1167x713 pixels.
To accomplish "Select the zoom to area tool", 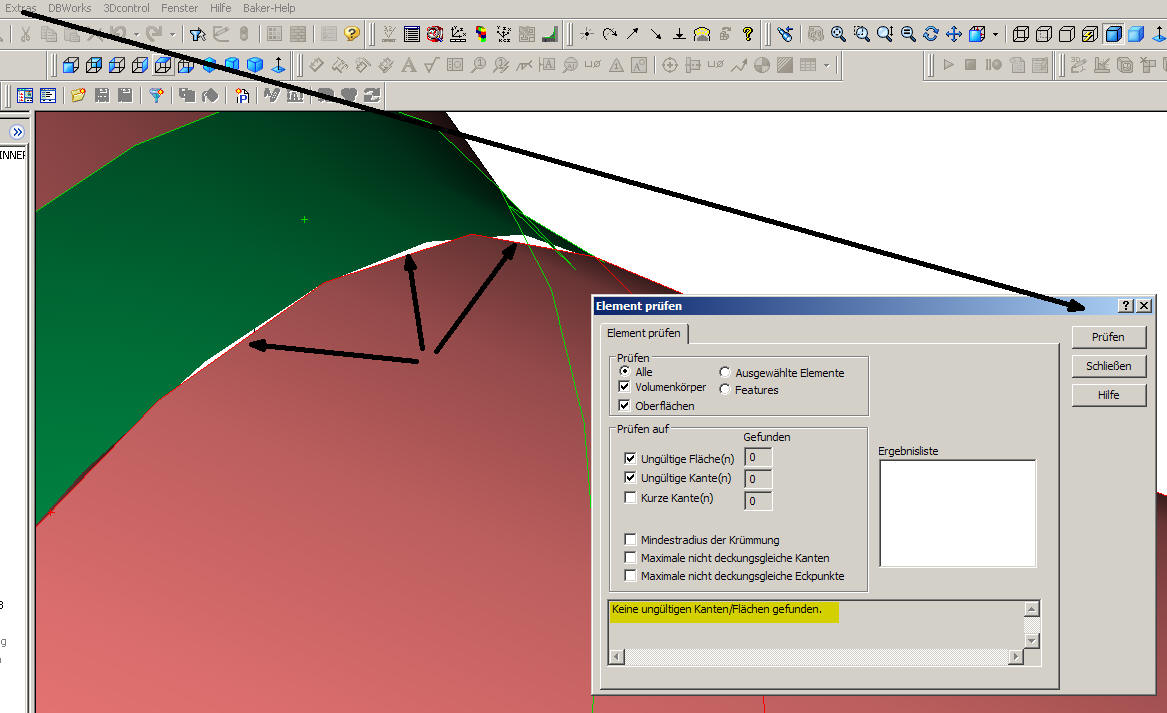I will pos(861,34).
